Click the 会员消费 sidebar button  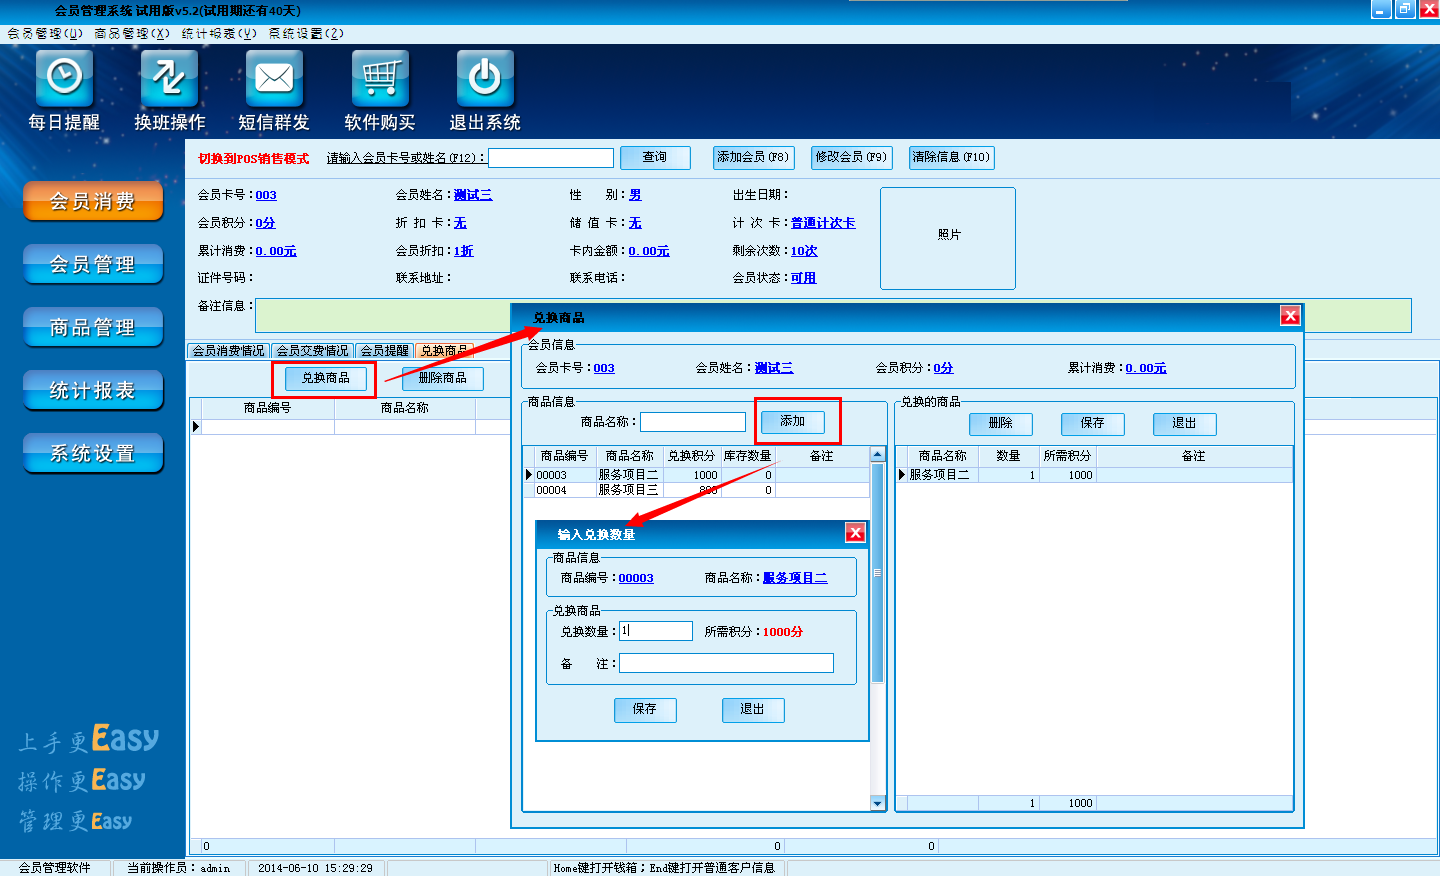[x=92, y=201]
